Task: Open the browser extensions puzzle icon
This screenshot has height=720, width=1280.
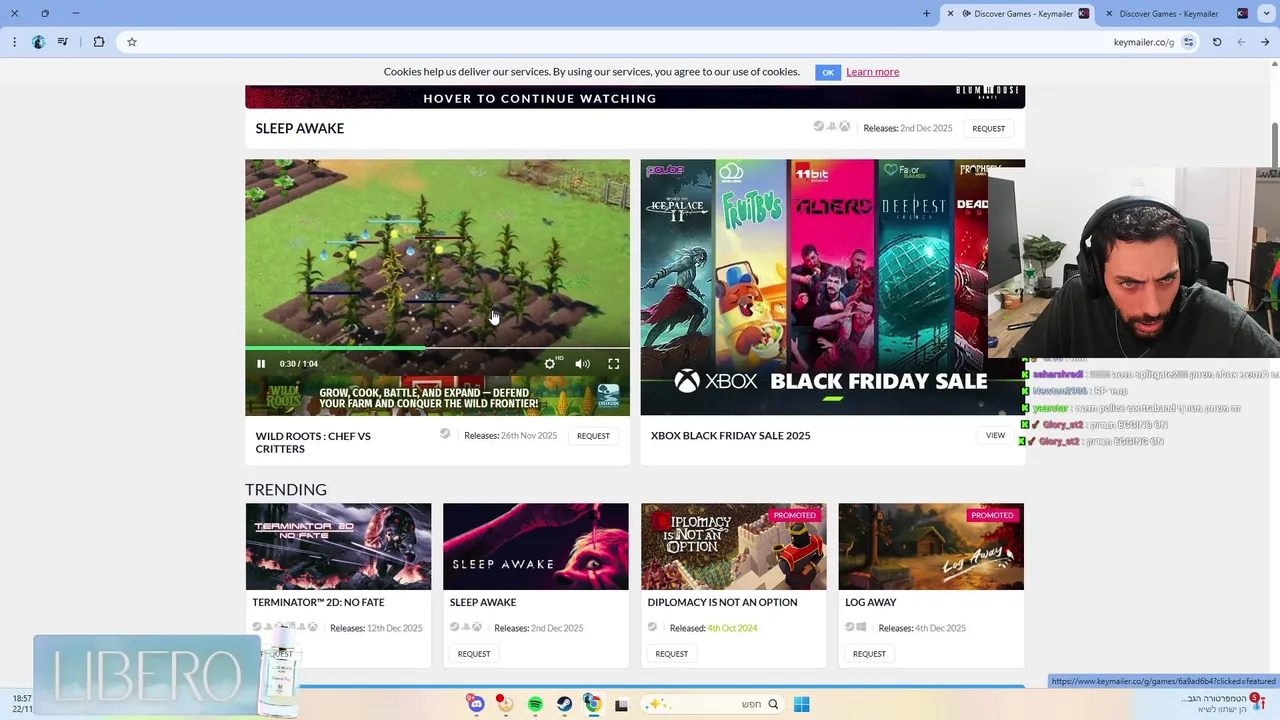Action: point(99,42)
